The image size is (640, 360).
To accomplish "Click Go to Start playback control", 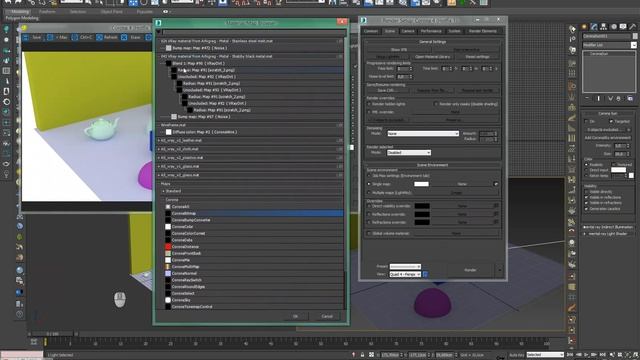I will 570,355.
